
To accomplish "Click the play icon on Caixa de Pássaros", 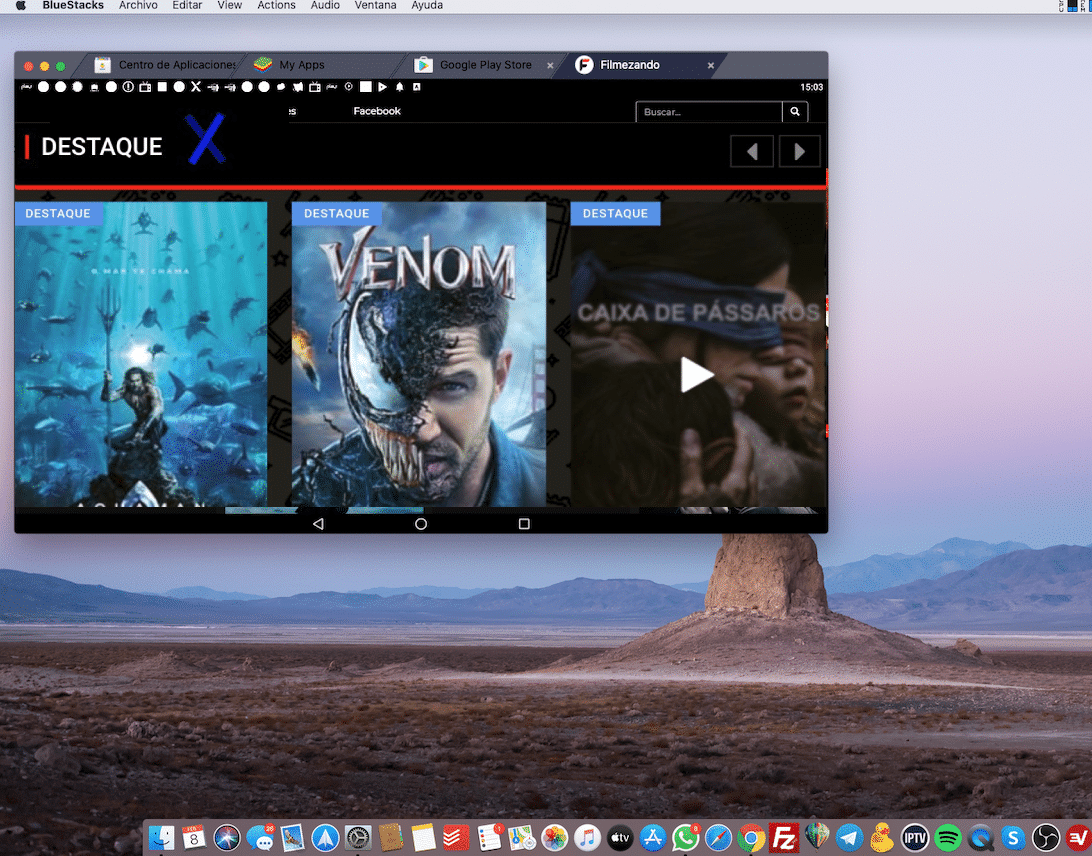I will click(697, 374).
